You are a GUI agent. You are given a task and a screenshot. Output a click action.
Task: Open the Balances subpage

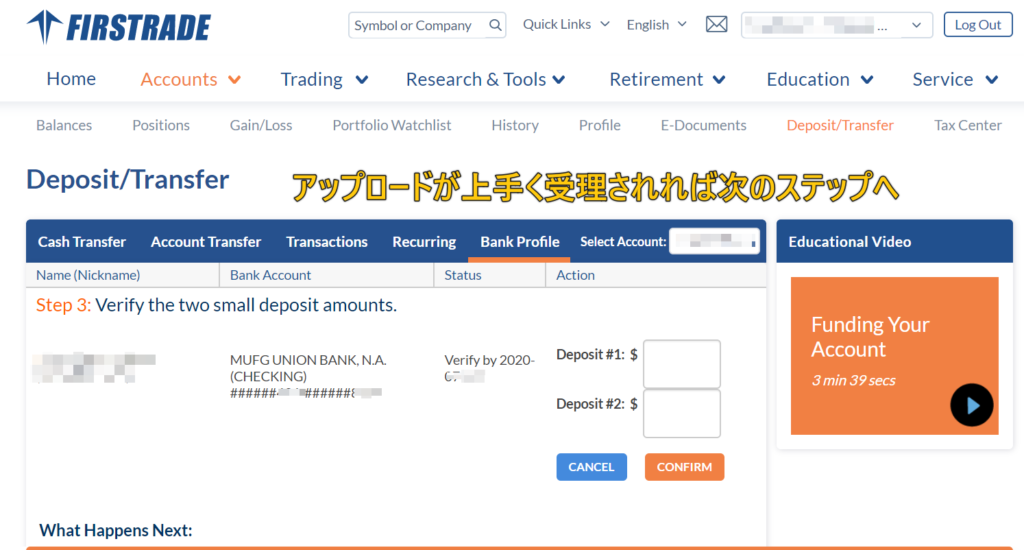click(64, 125)
